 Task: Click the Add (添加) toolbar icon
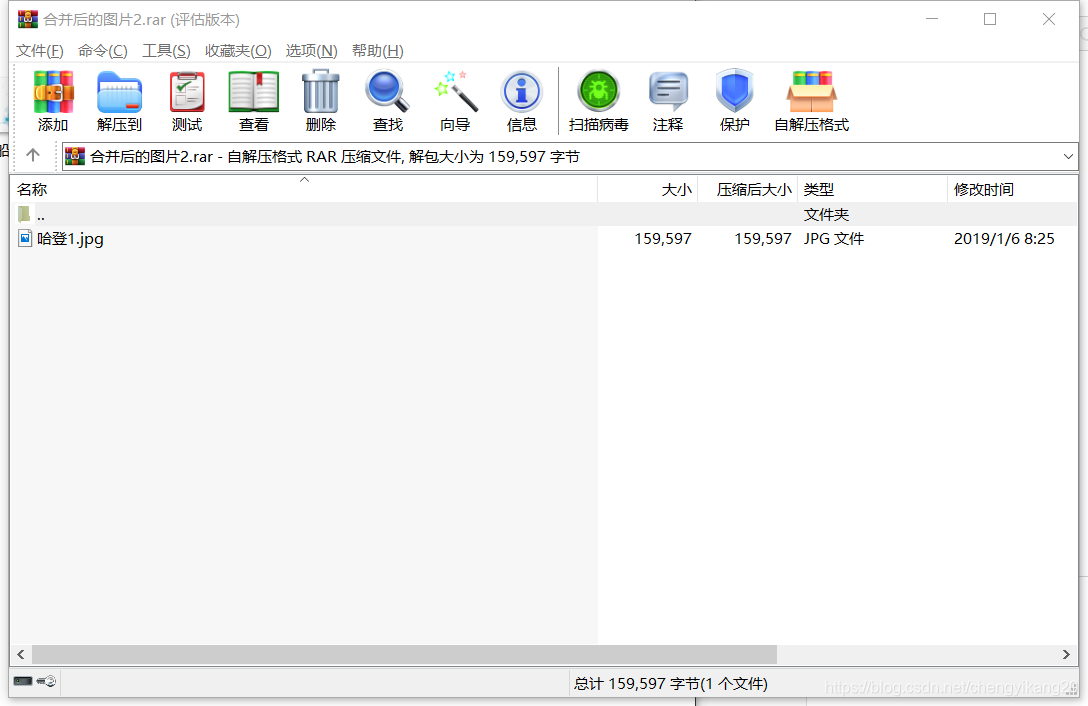[53, 101]
